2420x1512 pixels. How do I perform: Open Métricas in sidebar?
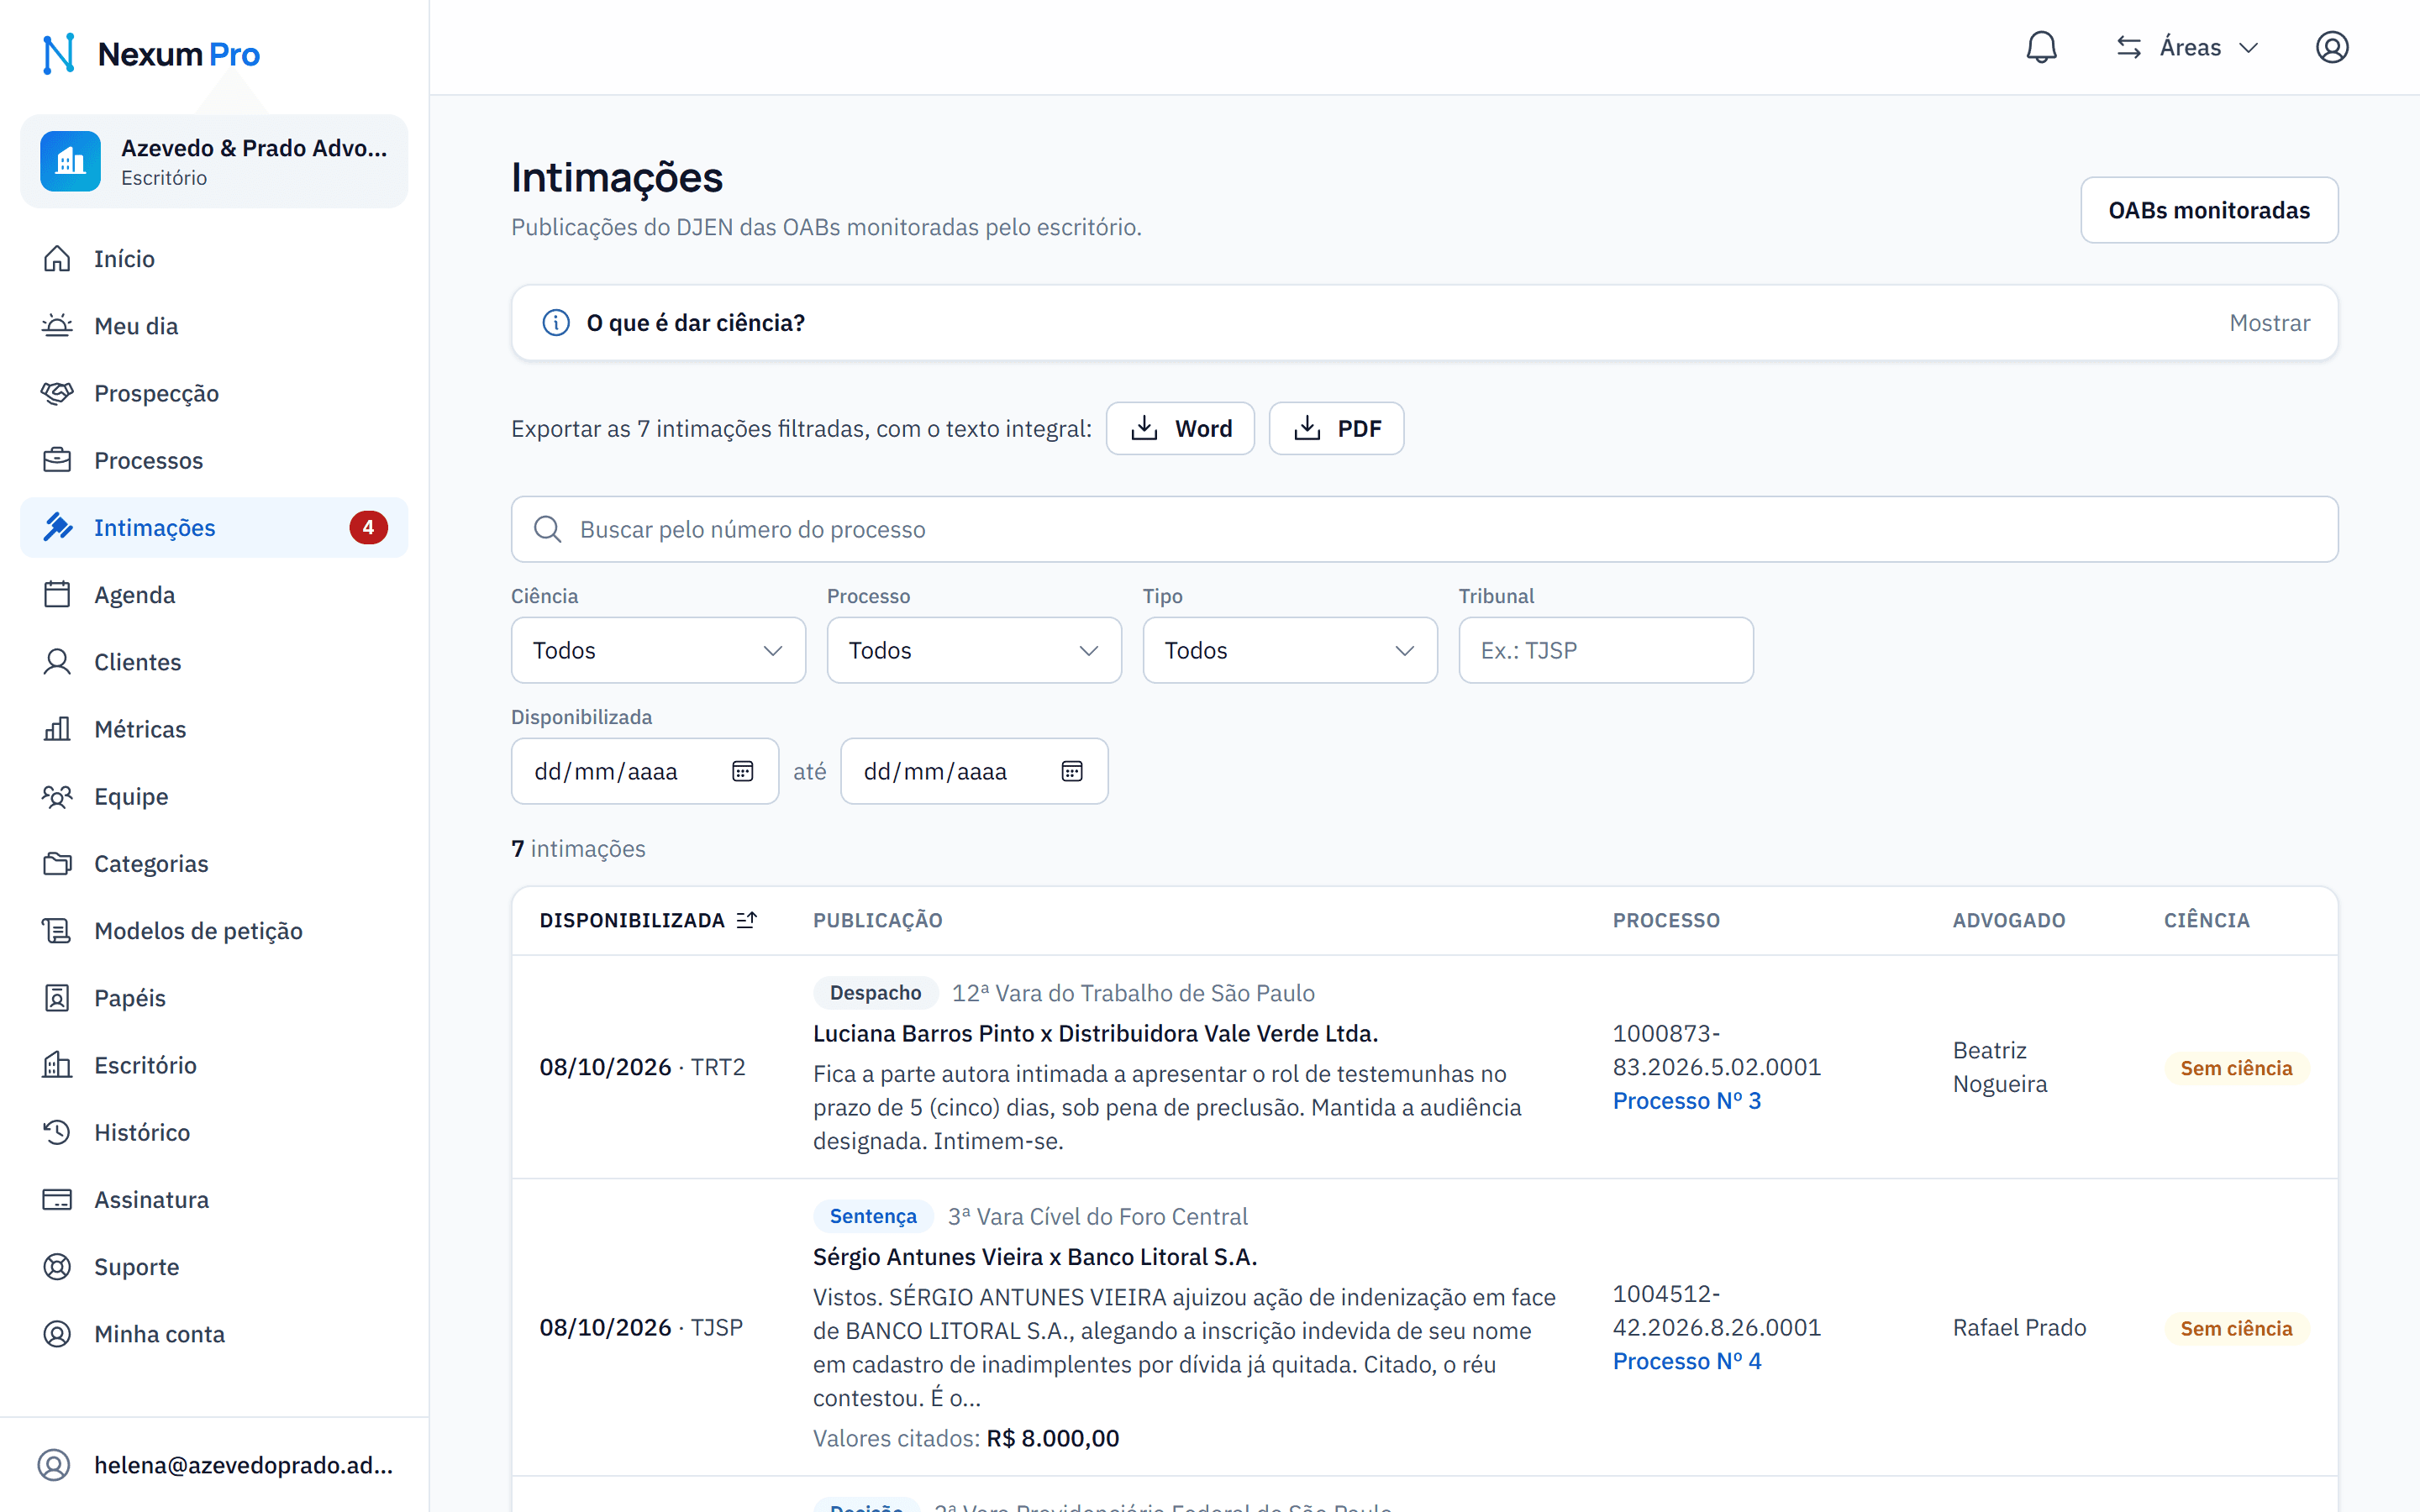coord(214,729)
